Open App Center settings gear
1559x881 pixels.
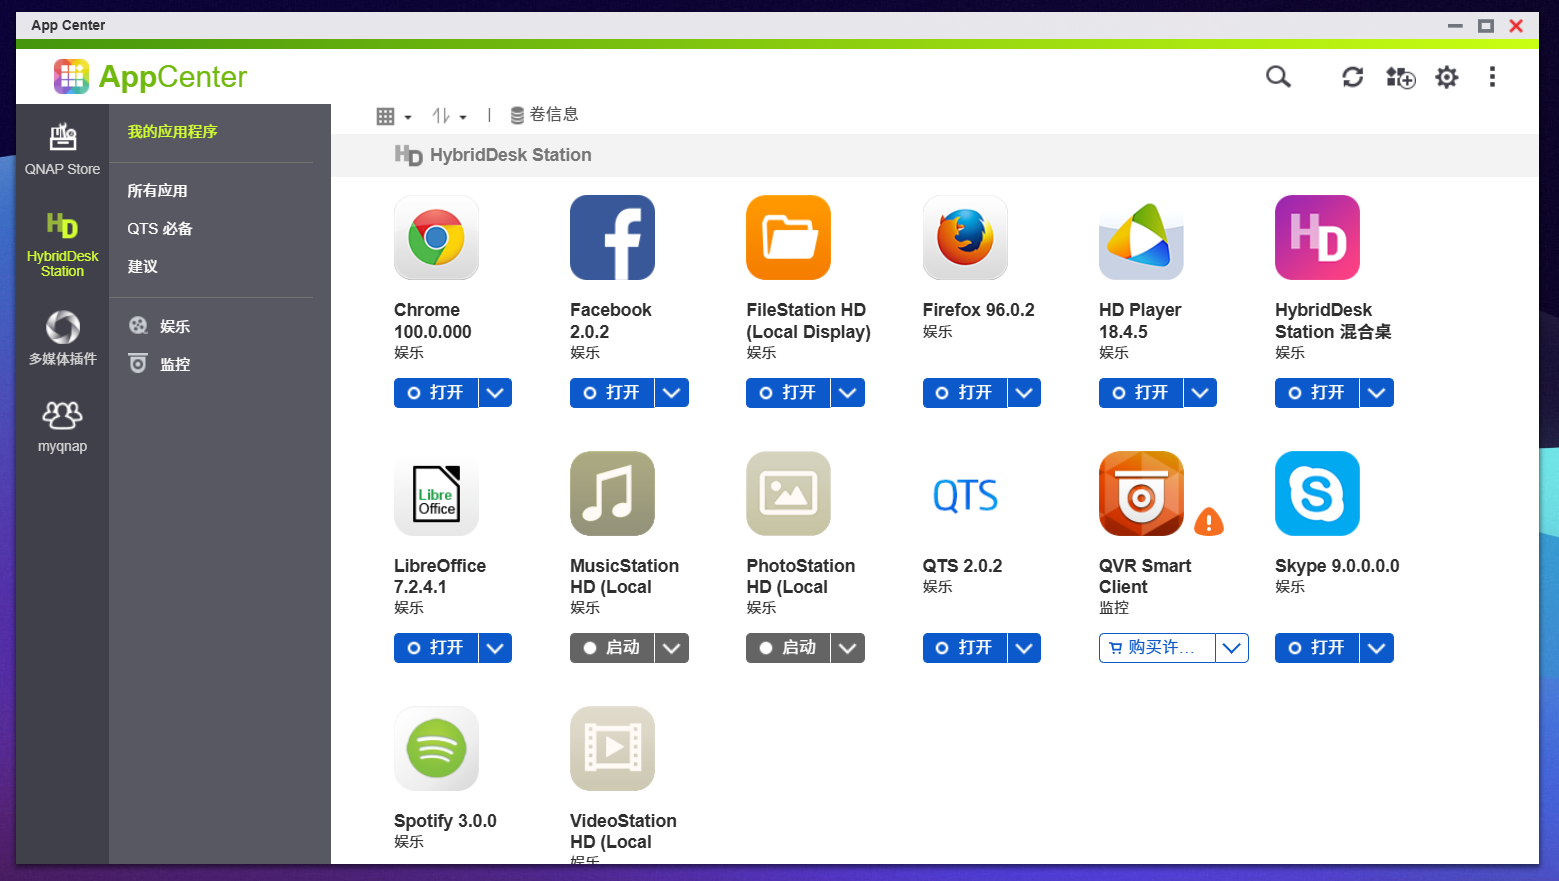click(1446, 77)
